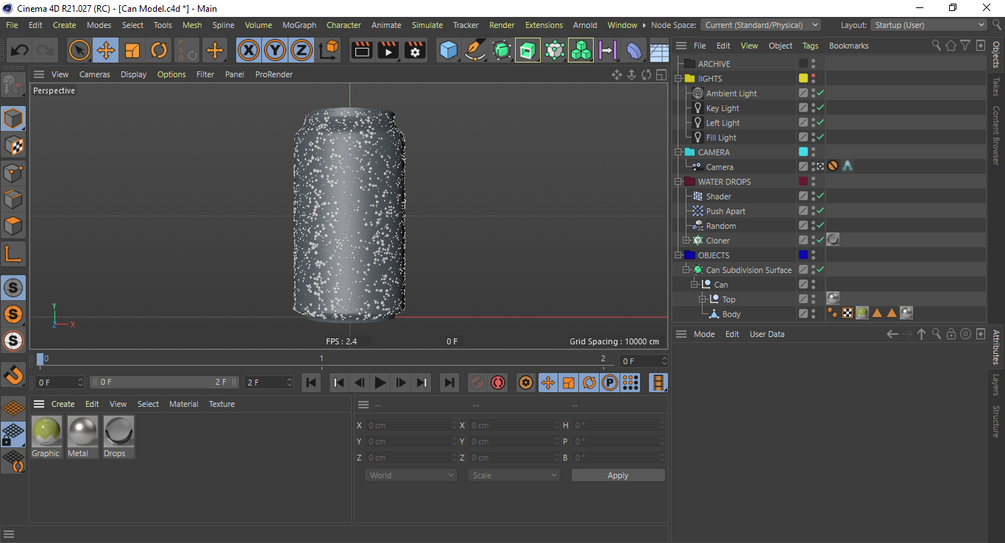Image resolution: width=1005 pixels, height=543 pixels.
Task: Click the Apply button in coordinates panel
Action: 617,475
